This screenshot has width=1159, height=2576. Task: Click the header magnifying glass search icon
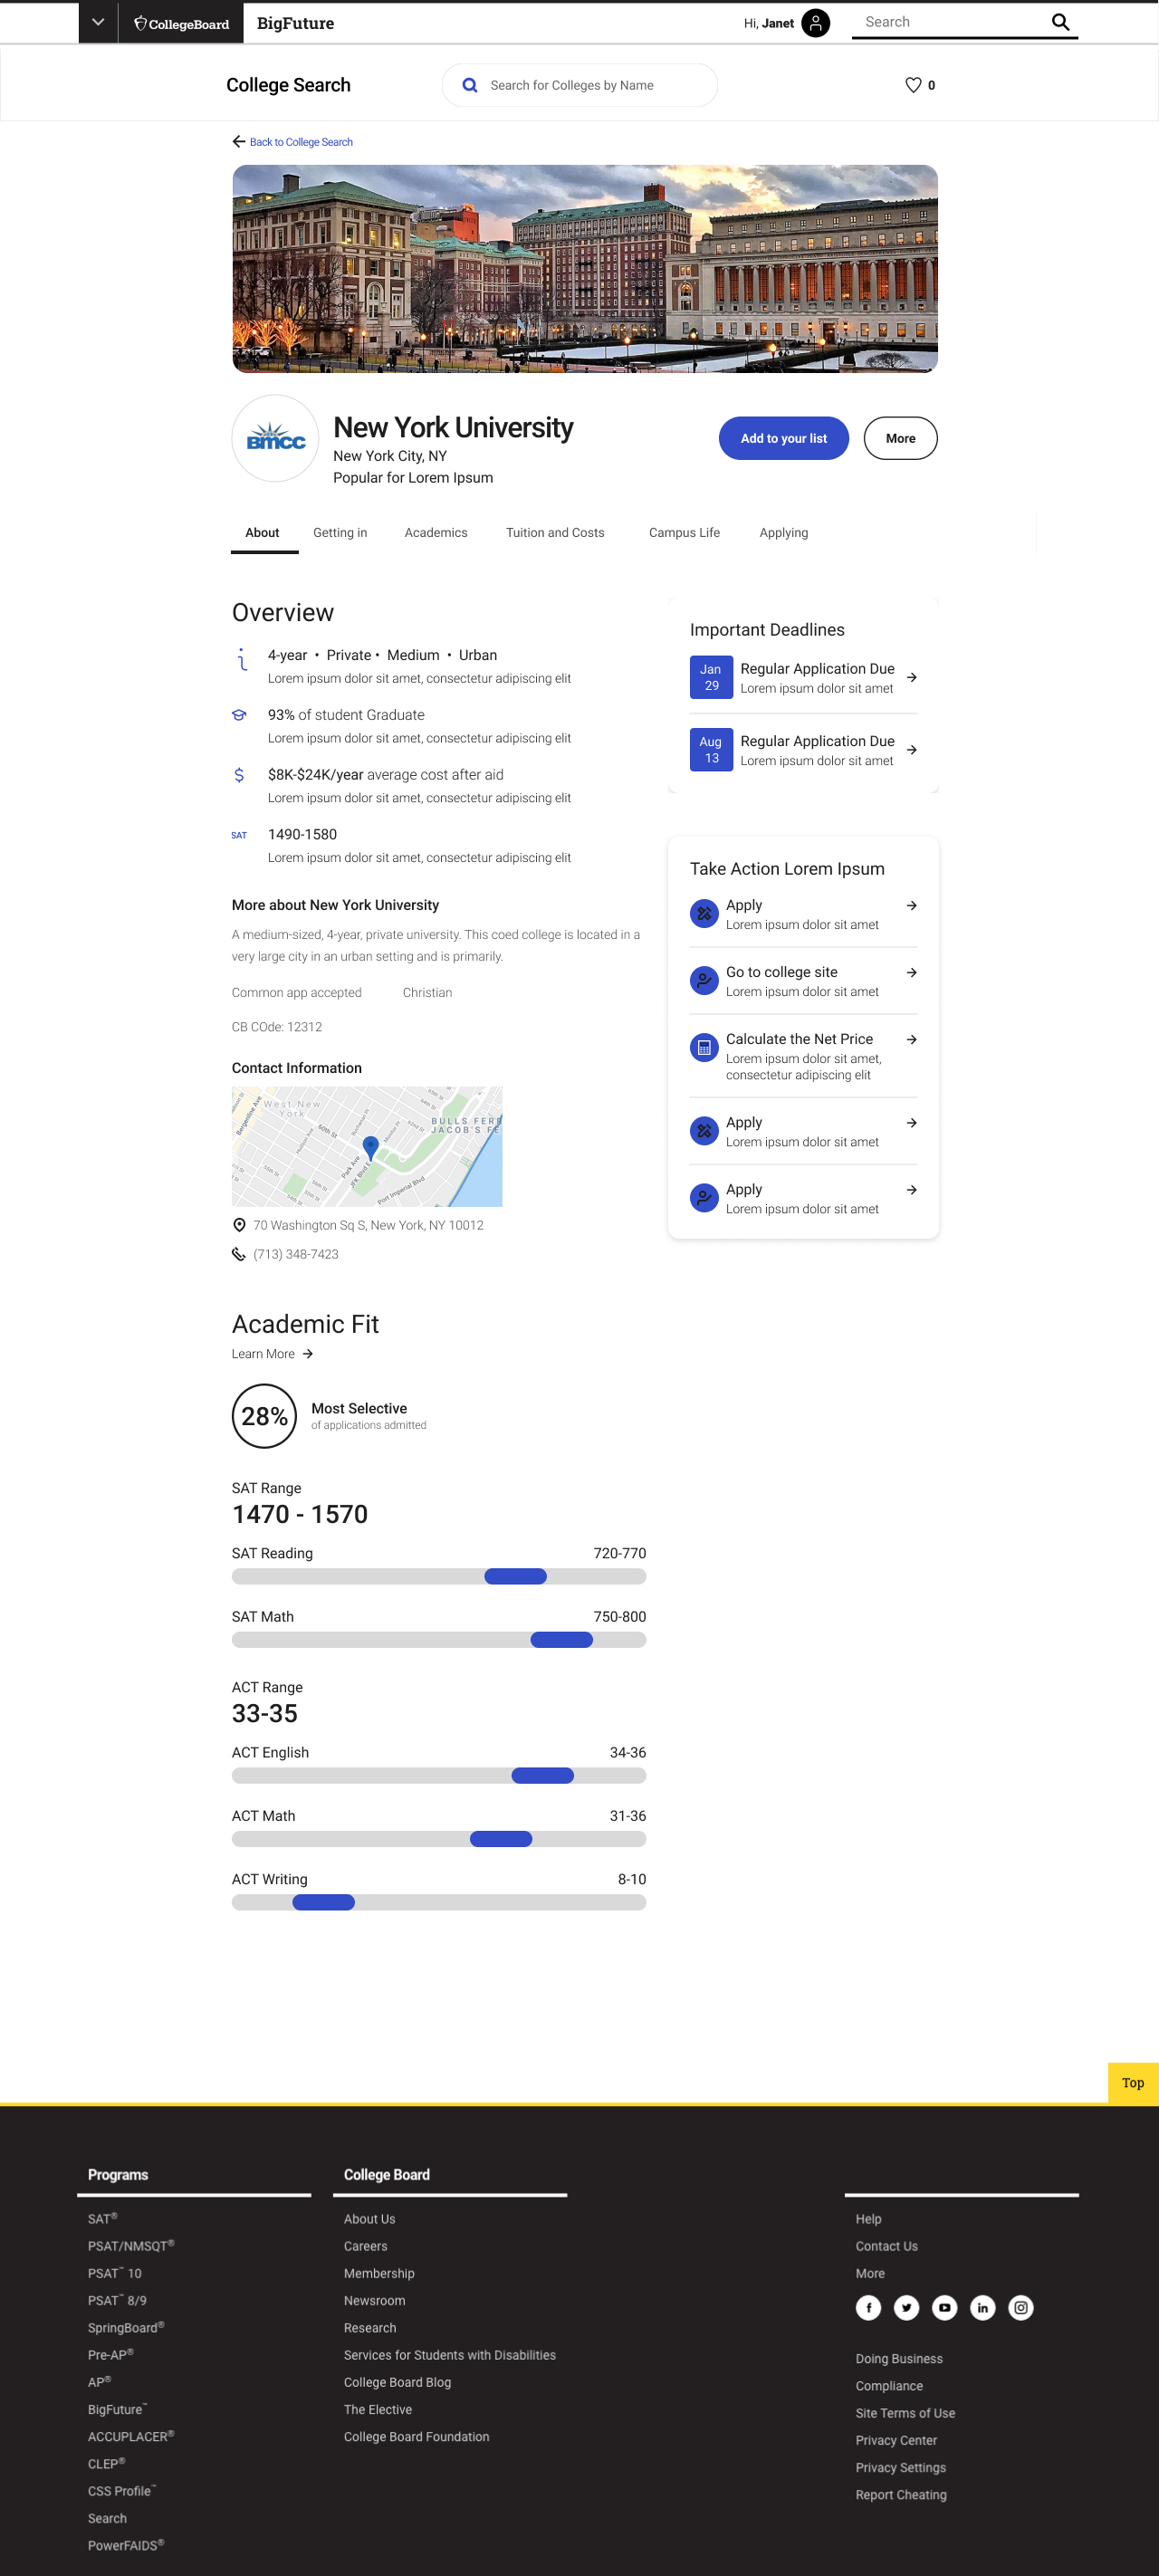coord(1060,22)
